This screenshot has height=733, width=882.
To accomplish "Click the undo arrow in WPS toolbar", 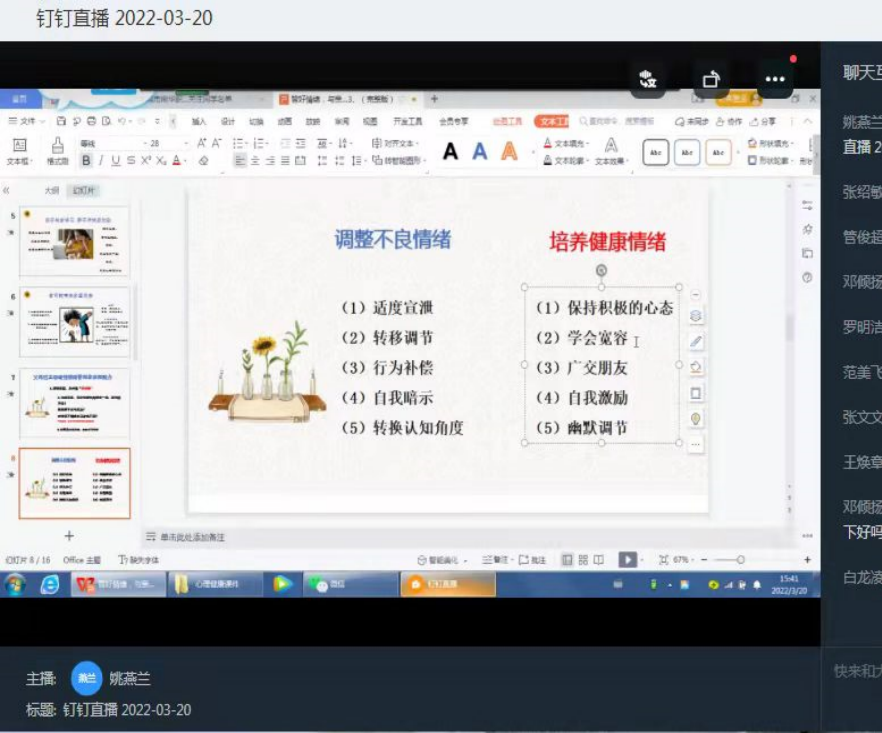I will (x=122, y=121).
